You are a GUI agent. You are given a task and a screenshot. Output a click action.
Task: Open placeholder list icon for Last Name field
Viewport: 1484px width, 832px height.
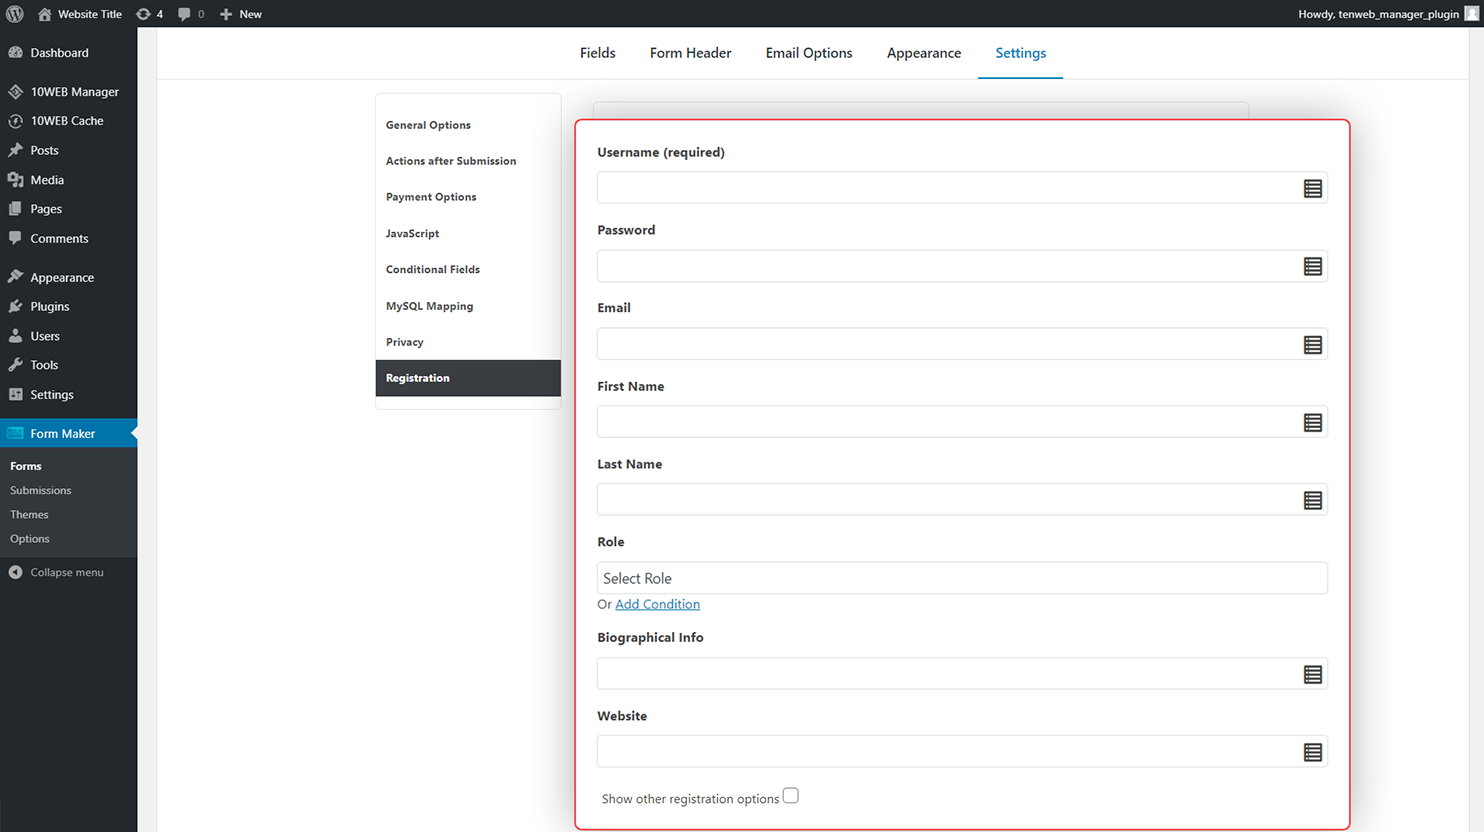1312,501
